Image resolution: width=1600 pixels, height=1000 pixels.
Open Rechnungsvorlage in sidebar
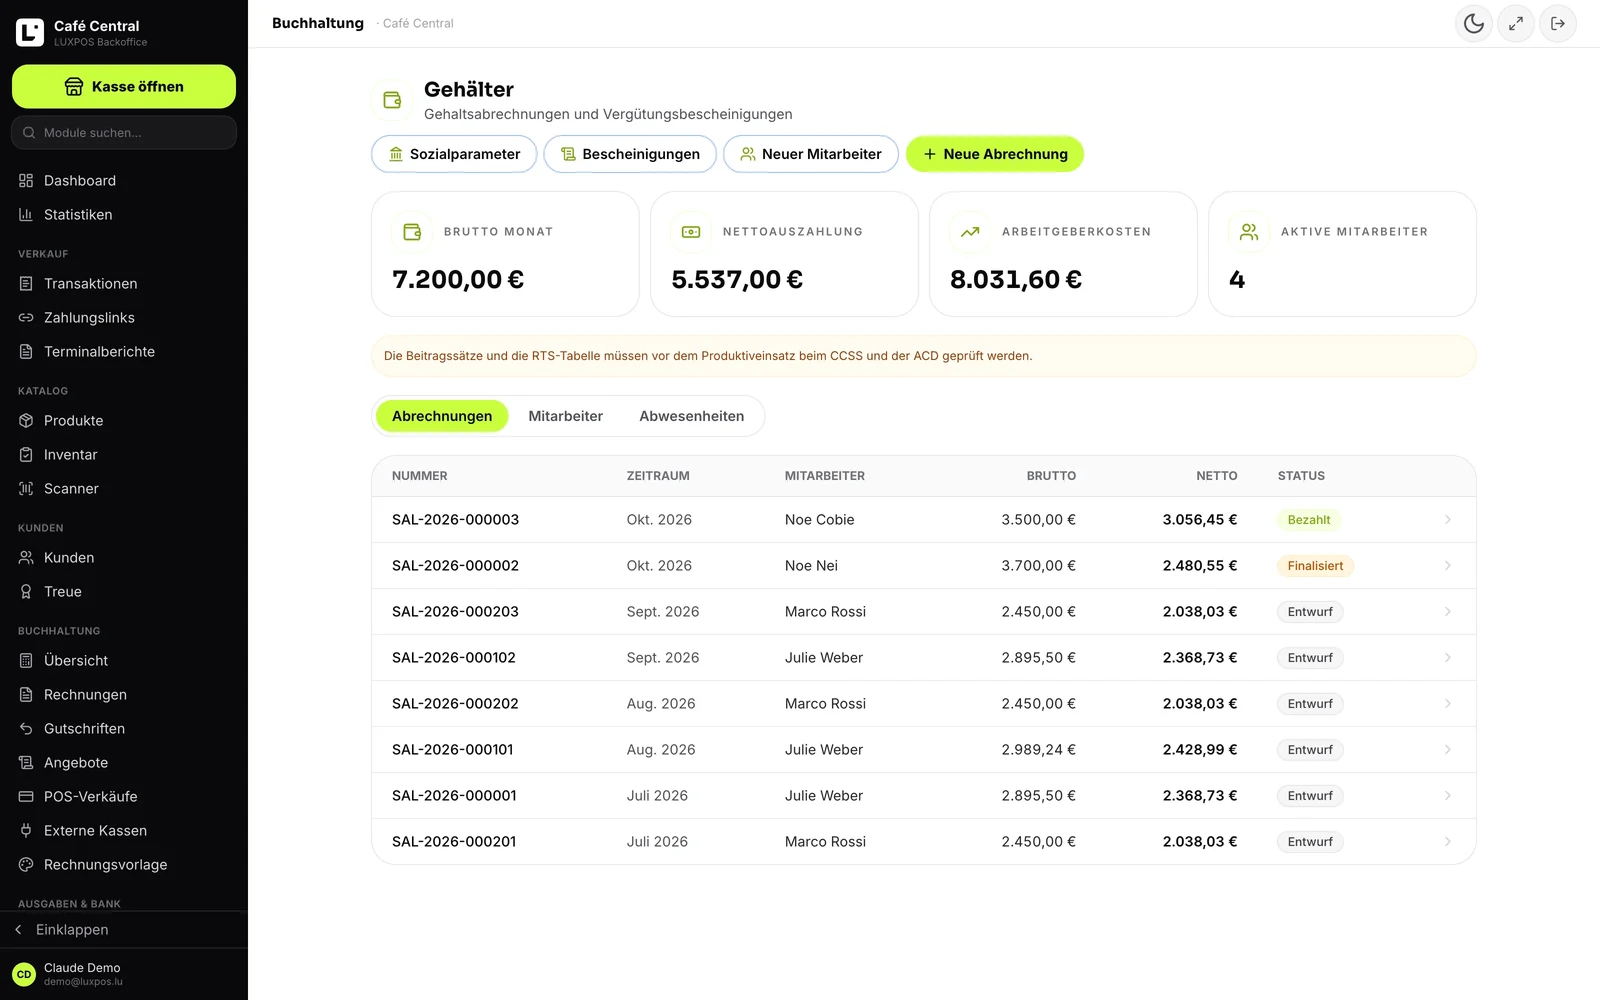[x=124, y=864]
